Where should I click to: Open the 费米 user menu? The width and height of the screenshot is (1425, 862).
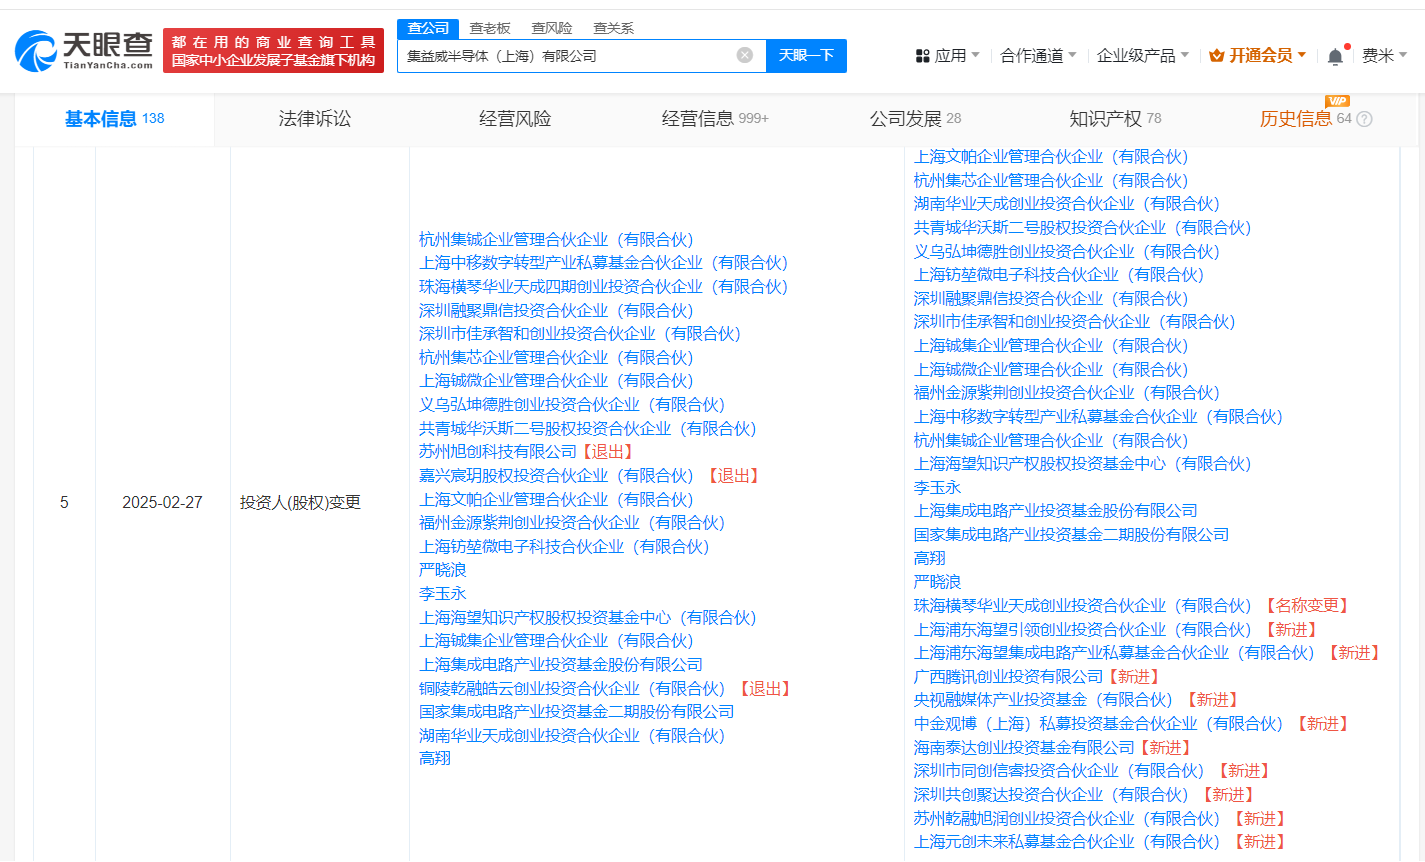click(1384, 56)
